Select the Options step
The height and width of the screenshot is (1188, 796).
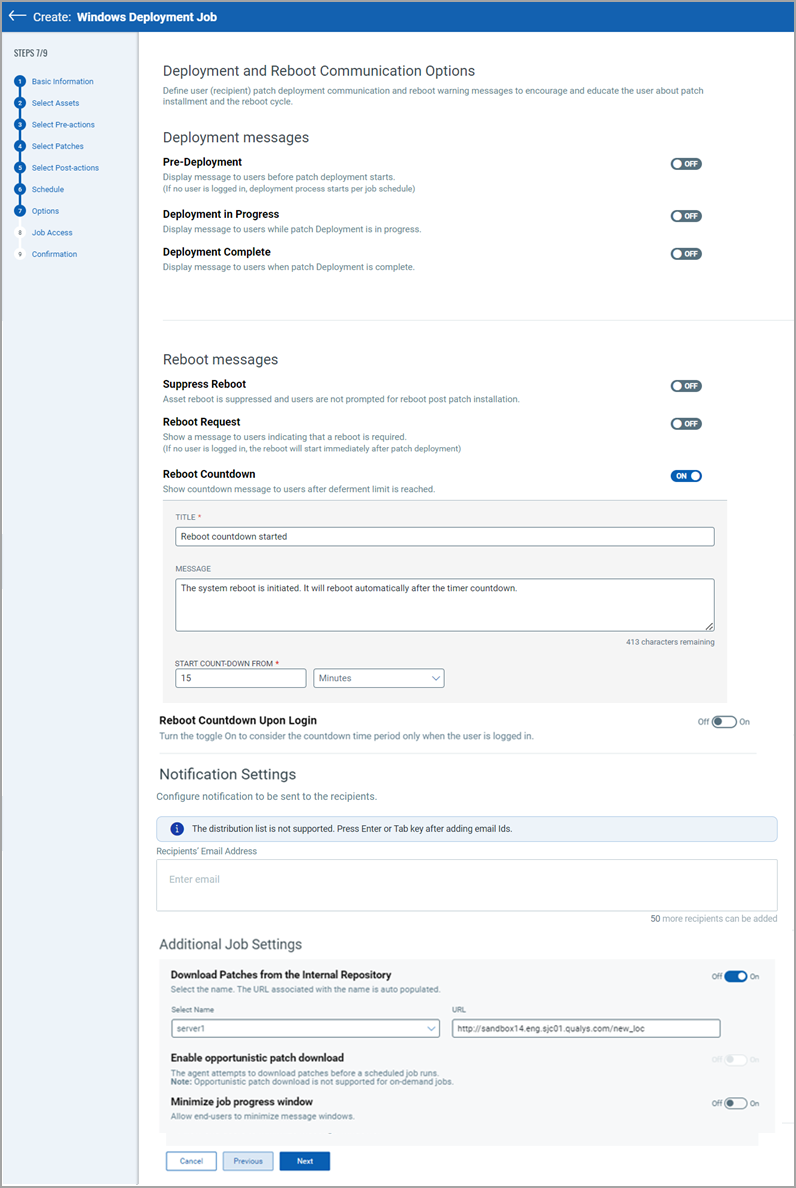45,211
